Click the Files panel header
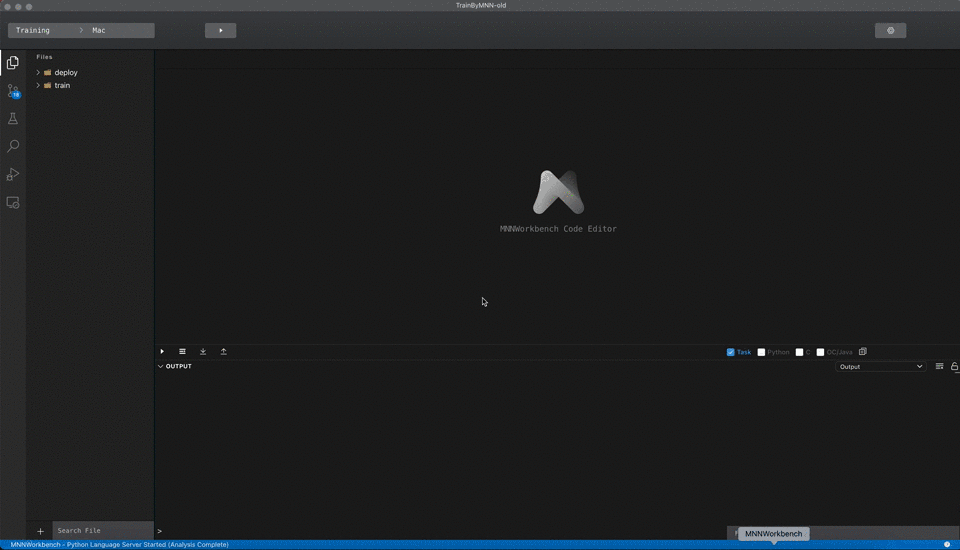Image resolution: width=960 pixels, height=550 pixels. point(44,57)
